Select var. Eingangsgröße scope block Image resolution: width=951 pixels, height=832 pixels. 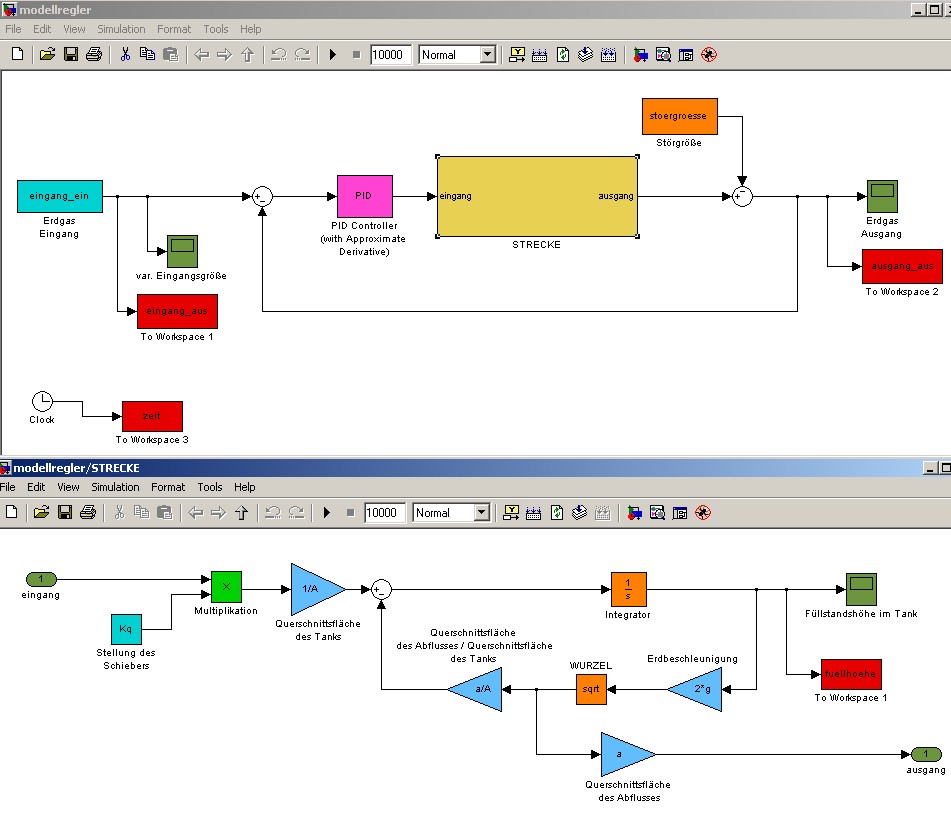[182, 251]
